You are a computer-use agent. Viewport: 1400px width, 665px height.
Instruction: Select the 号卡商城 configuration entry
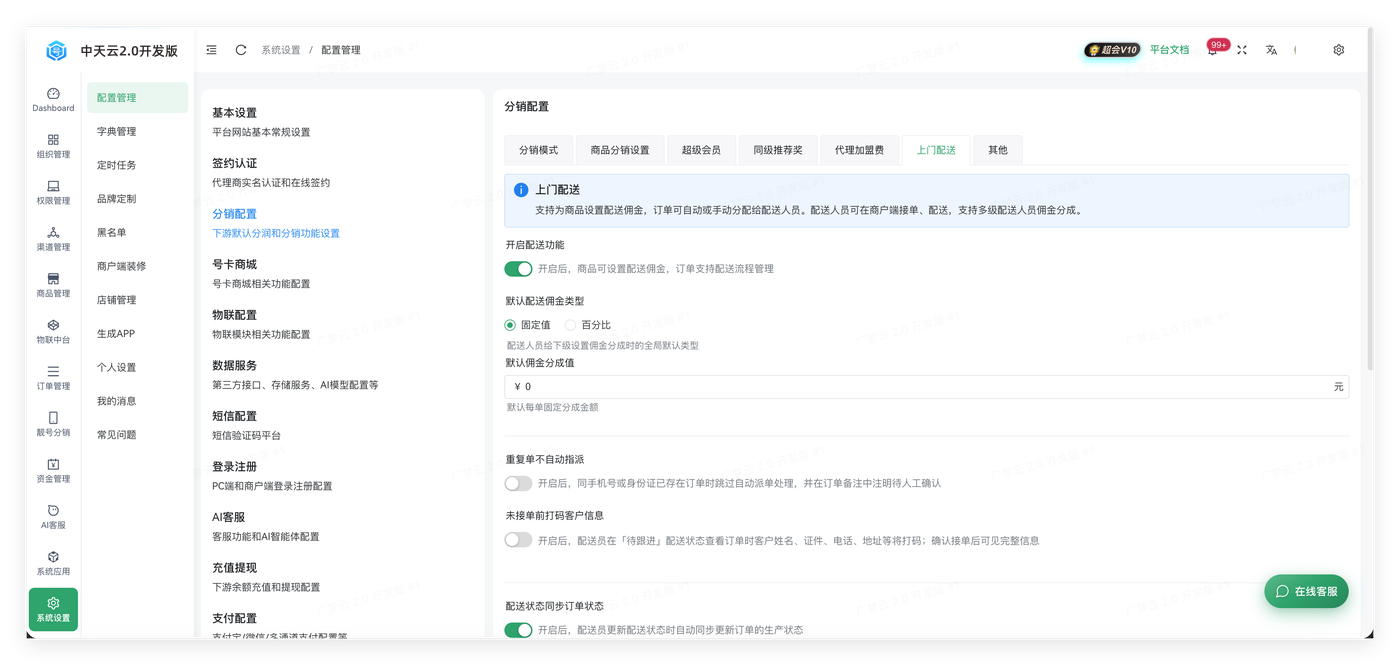pyautogui.click(x=342, y=273)
